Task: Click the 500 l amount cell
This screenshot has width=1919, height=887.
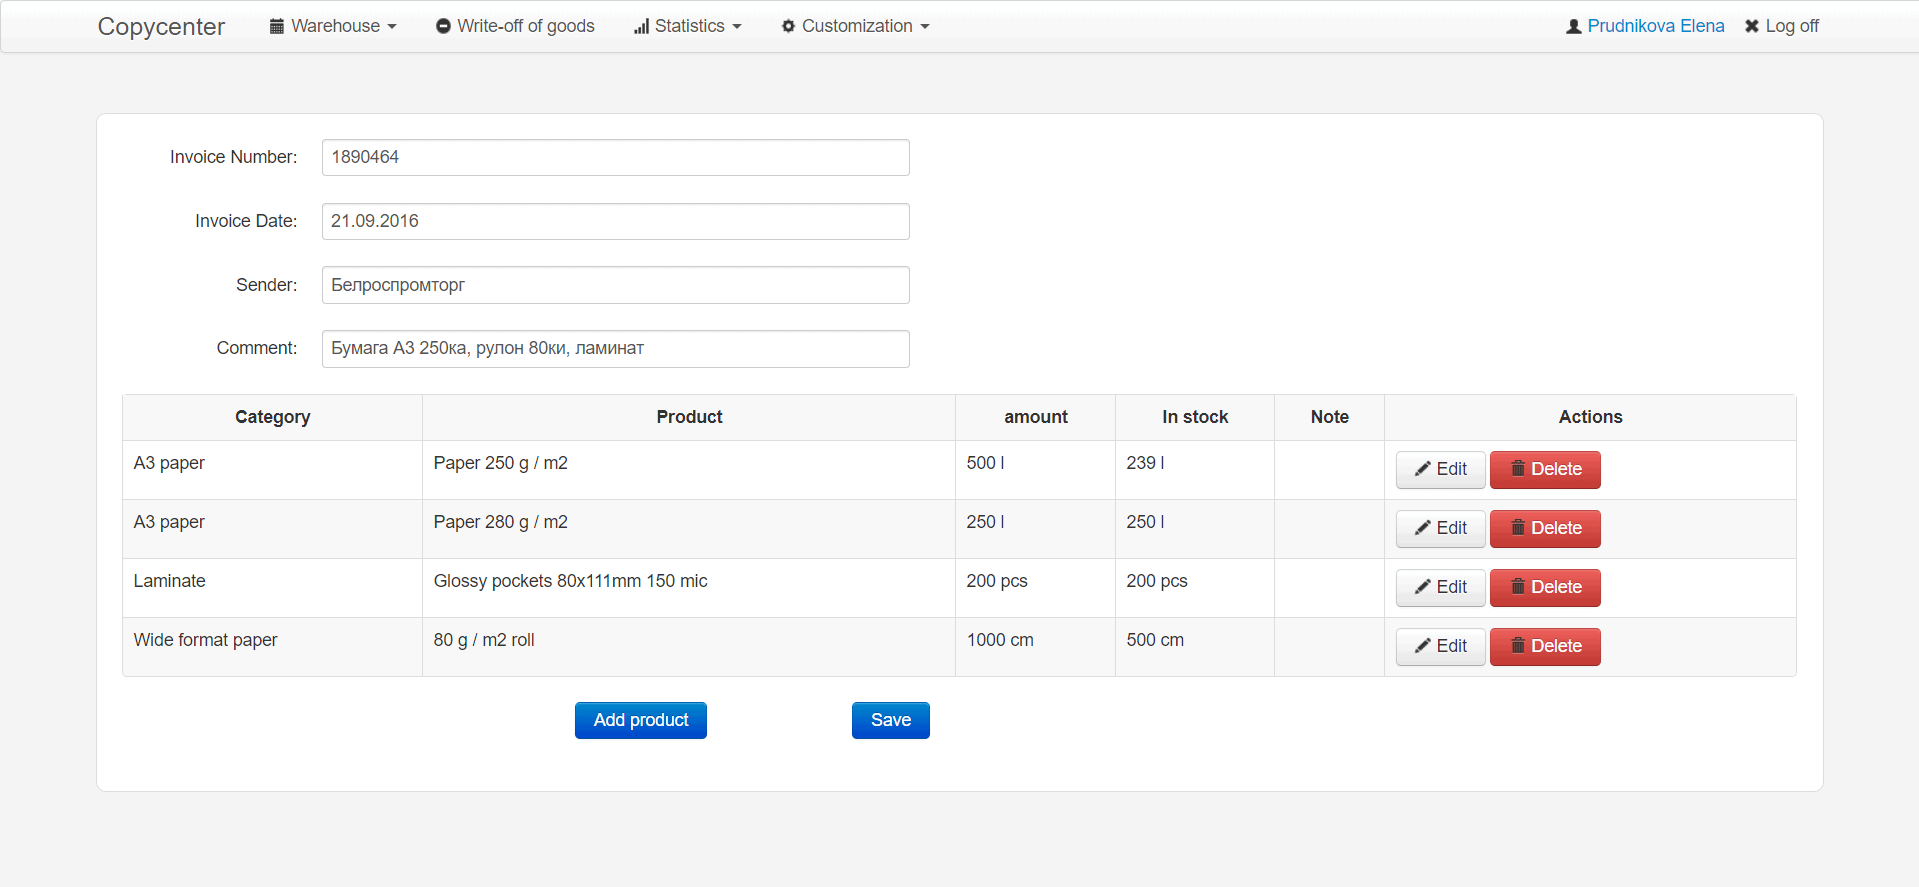Action: (x=1036, y=470)
